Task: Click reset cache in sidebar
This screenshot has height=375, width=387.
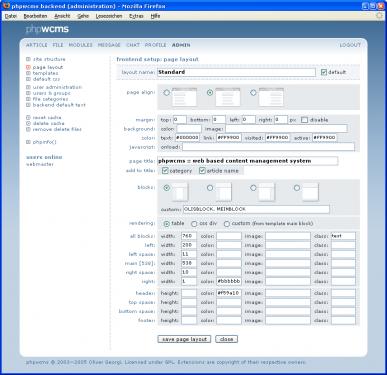Action: pos(47,118)
